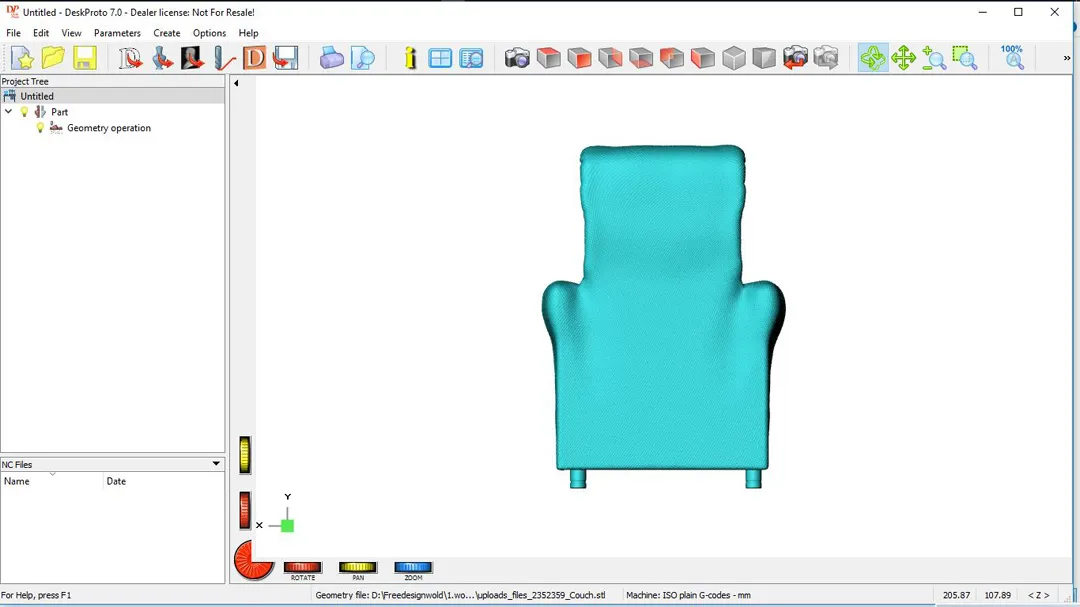The image size is (1080, 607).
Task: Save project using the yellow floppy disk
Action: coord(85,58)
